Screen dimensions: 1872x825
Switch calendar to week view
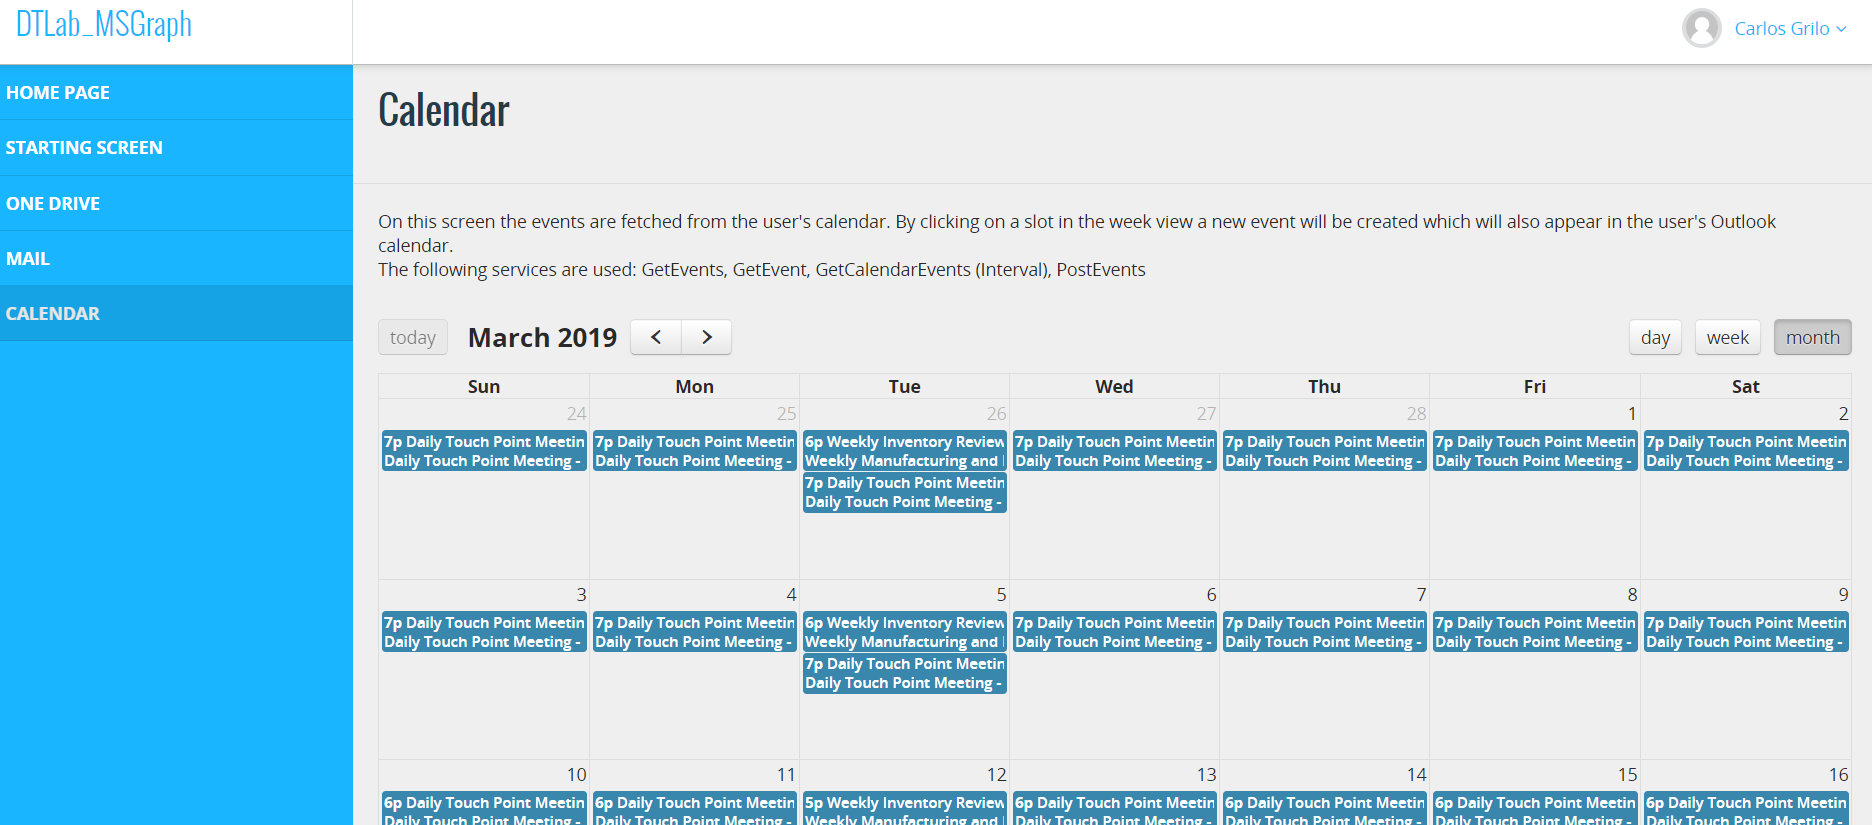click(x=1727, y=337)
